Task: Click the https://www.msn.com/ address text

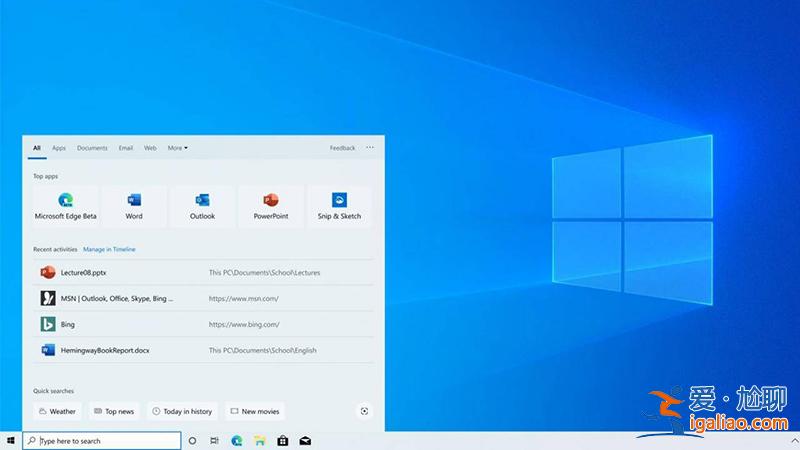Action: pyautogui.click(x=243, y=298)
